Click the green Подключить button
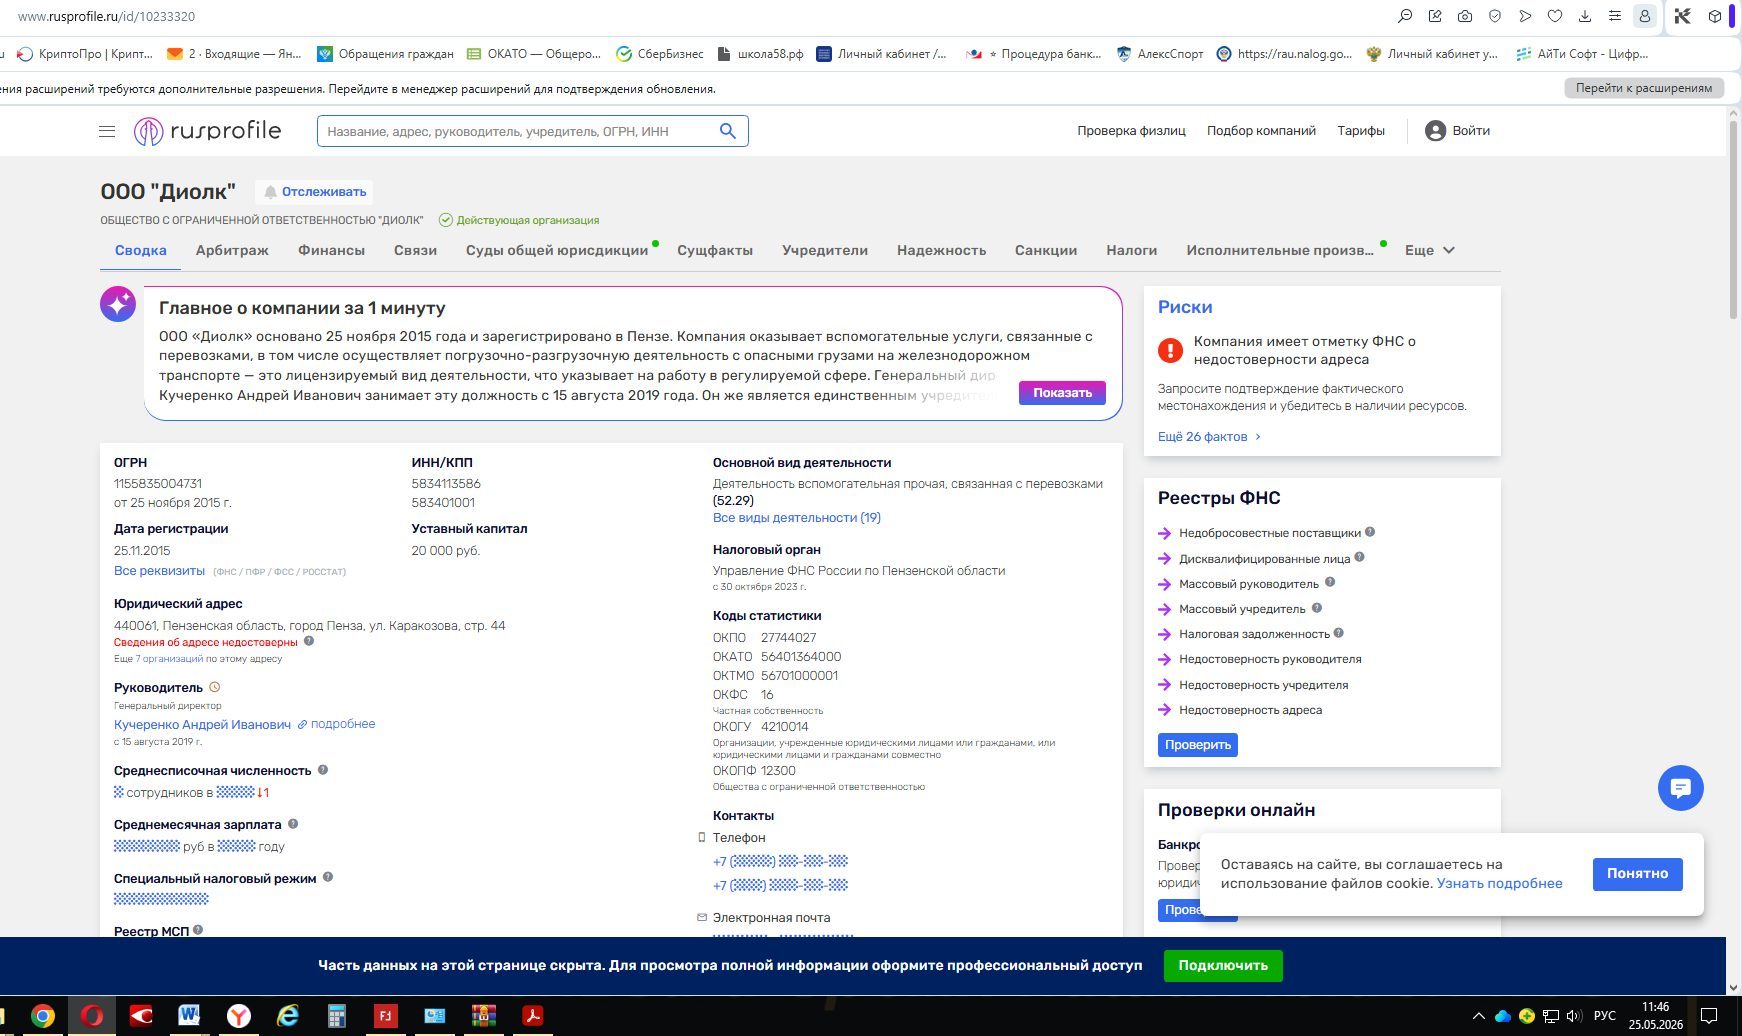 tap(1223, 966)
